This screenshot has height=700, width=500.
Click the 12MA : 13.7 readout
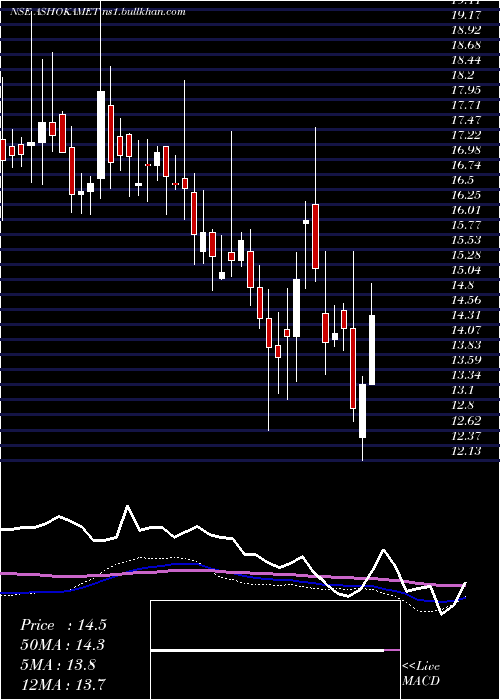(63, 684)
